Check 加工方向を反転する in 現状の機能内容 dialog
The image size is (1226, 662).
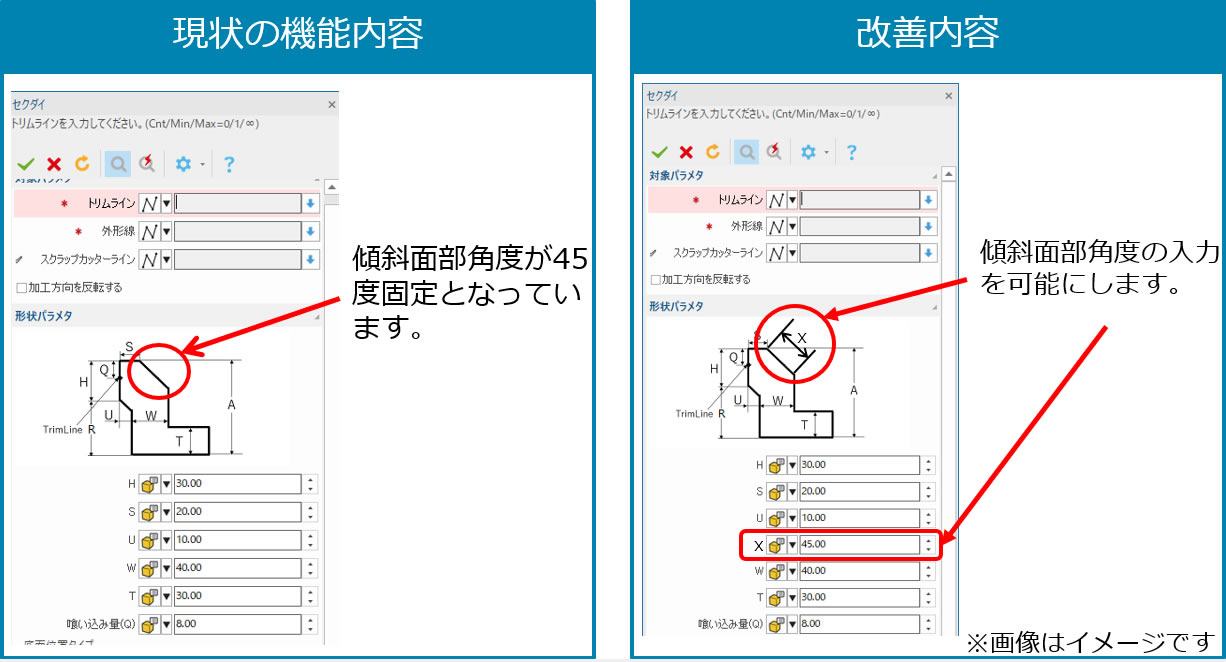point(22,288)
